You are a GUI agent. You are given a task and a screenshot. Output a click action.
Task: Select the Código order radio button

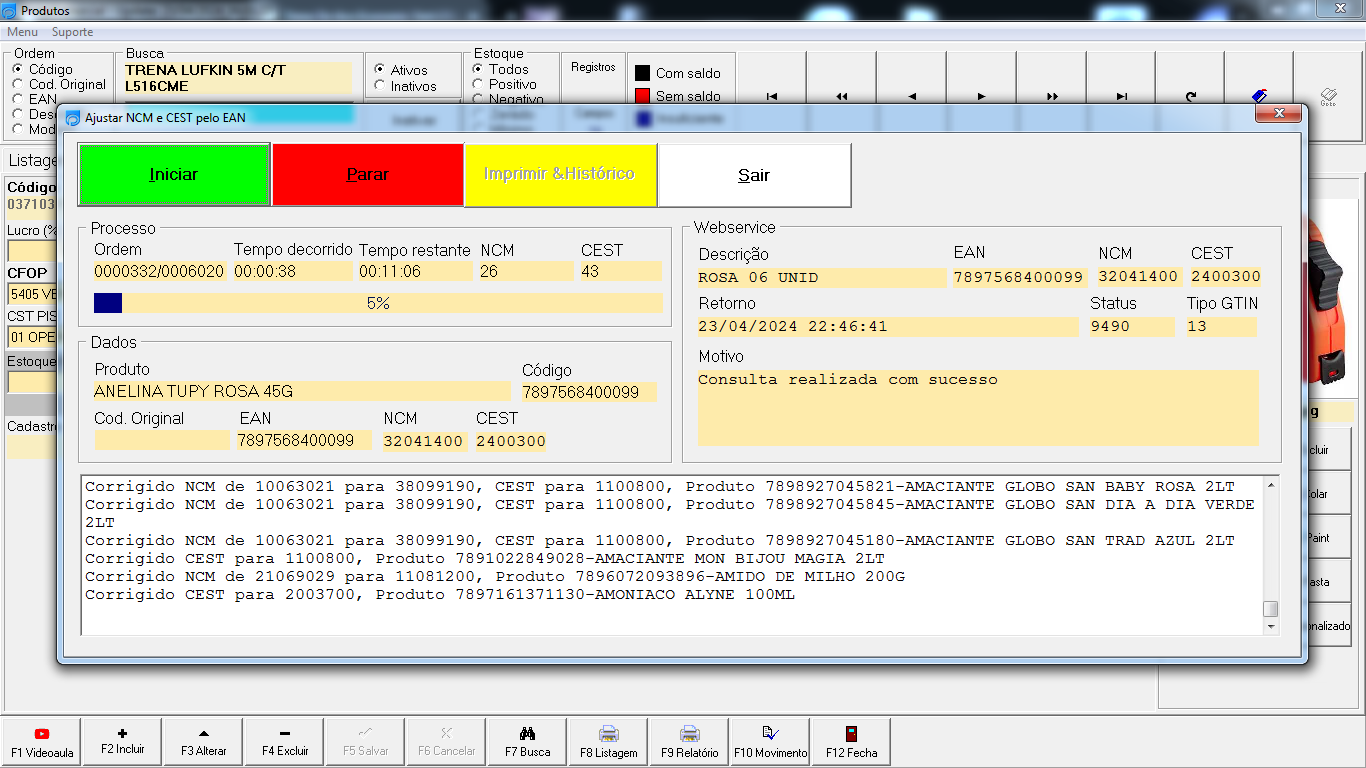click(17, 70)
